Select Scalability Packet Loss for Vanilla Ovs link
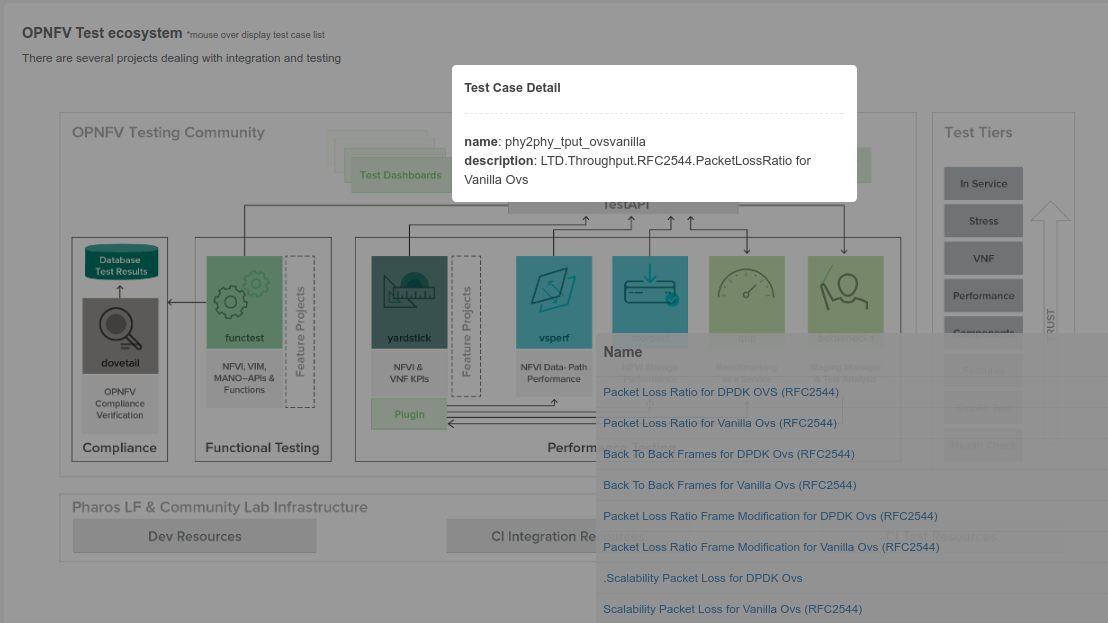The width and height of the screenshot is (1108, 623). (x=732, y=609)
